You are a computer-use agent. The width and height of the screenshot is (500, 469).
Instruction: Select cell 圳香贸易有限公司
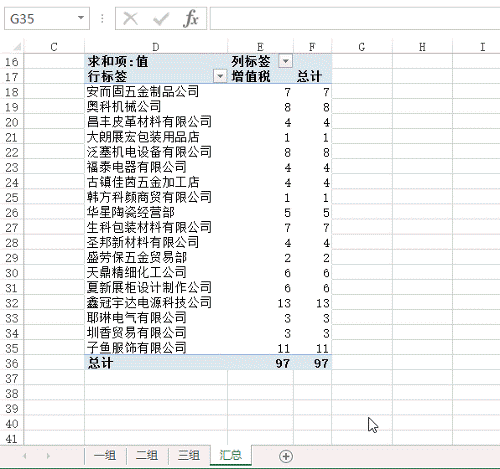(x=156, y=333)
